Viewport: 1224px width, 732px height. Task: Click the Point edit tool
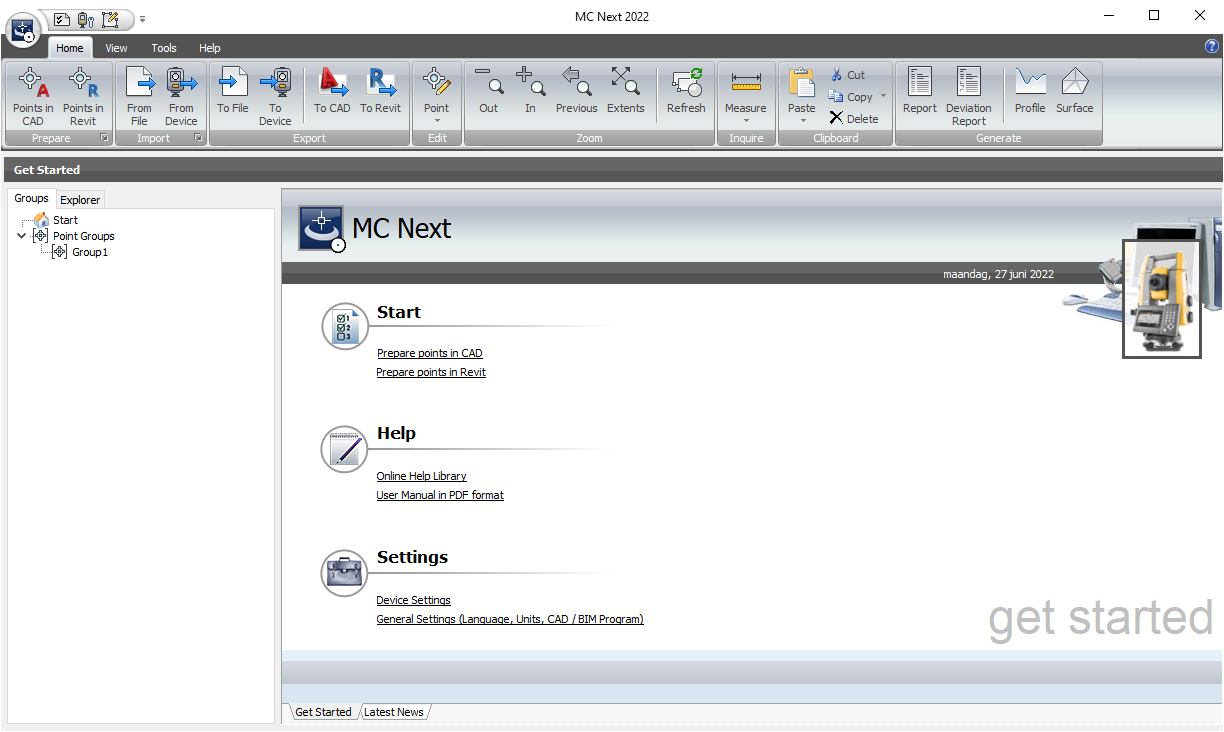(x=437, y=88)
